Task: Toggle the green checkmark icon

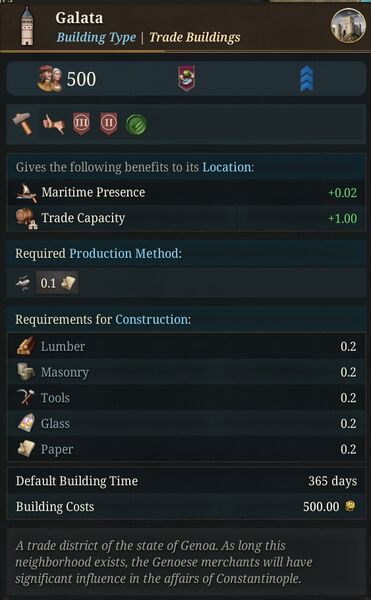Action: tap(136, 124)
